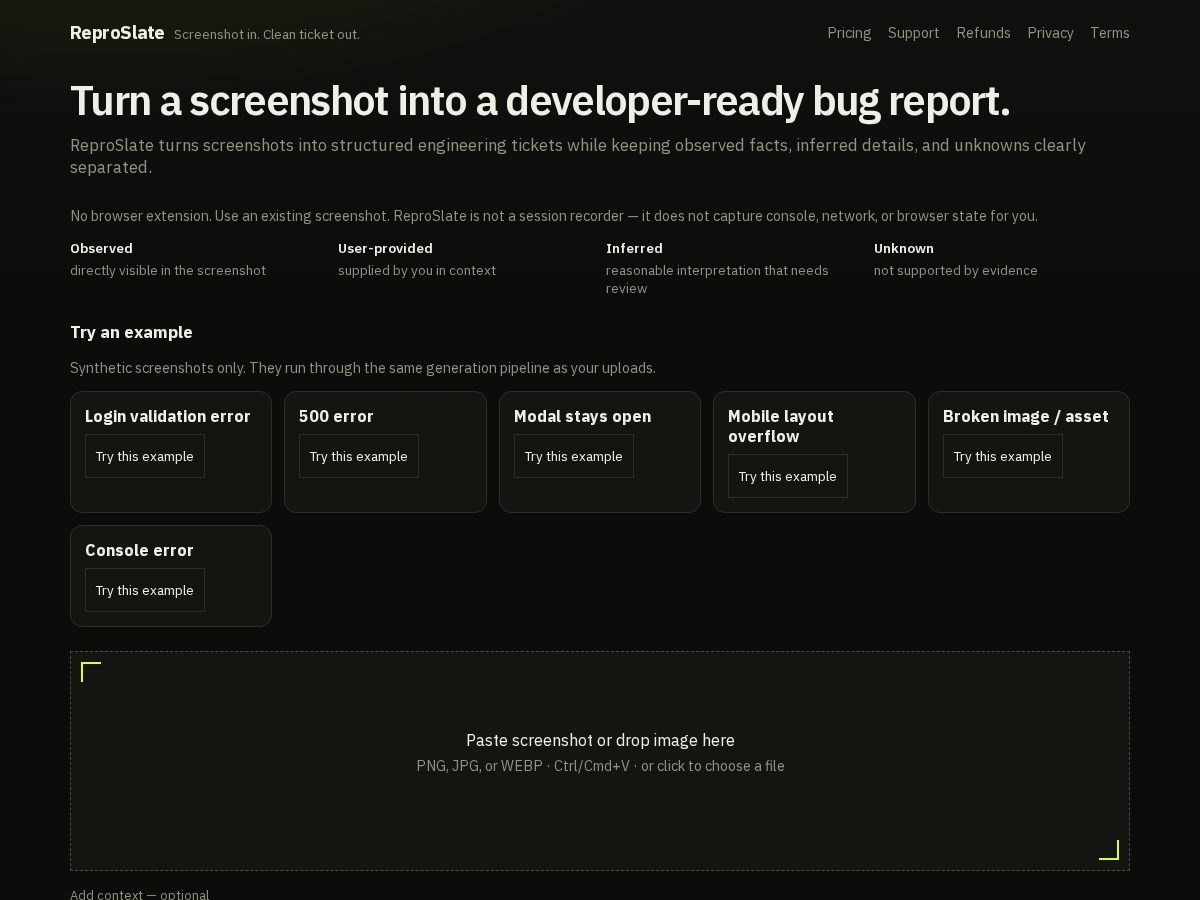This screenshot has width=1200, height=900.
Task: Try the 500 error example
Action: click(359, 456)
